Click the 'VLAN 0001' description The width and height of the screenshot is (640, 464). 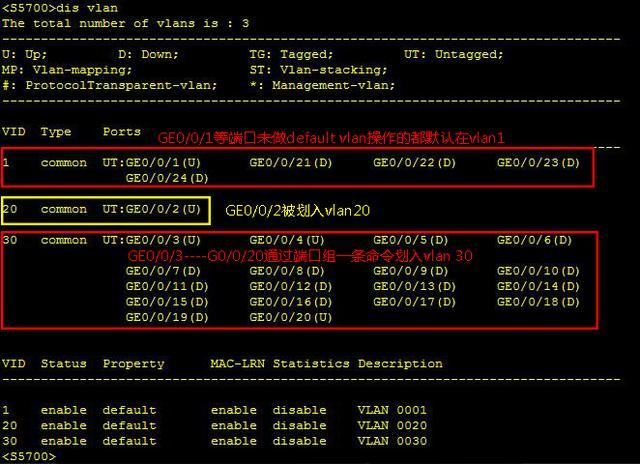point(392,410)
